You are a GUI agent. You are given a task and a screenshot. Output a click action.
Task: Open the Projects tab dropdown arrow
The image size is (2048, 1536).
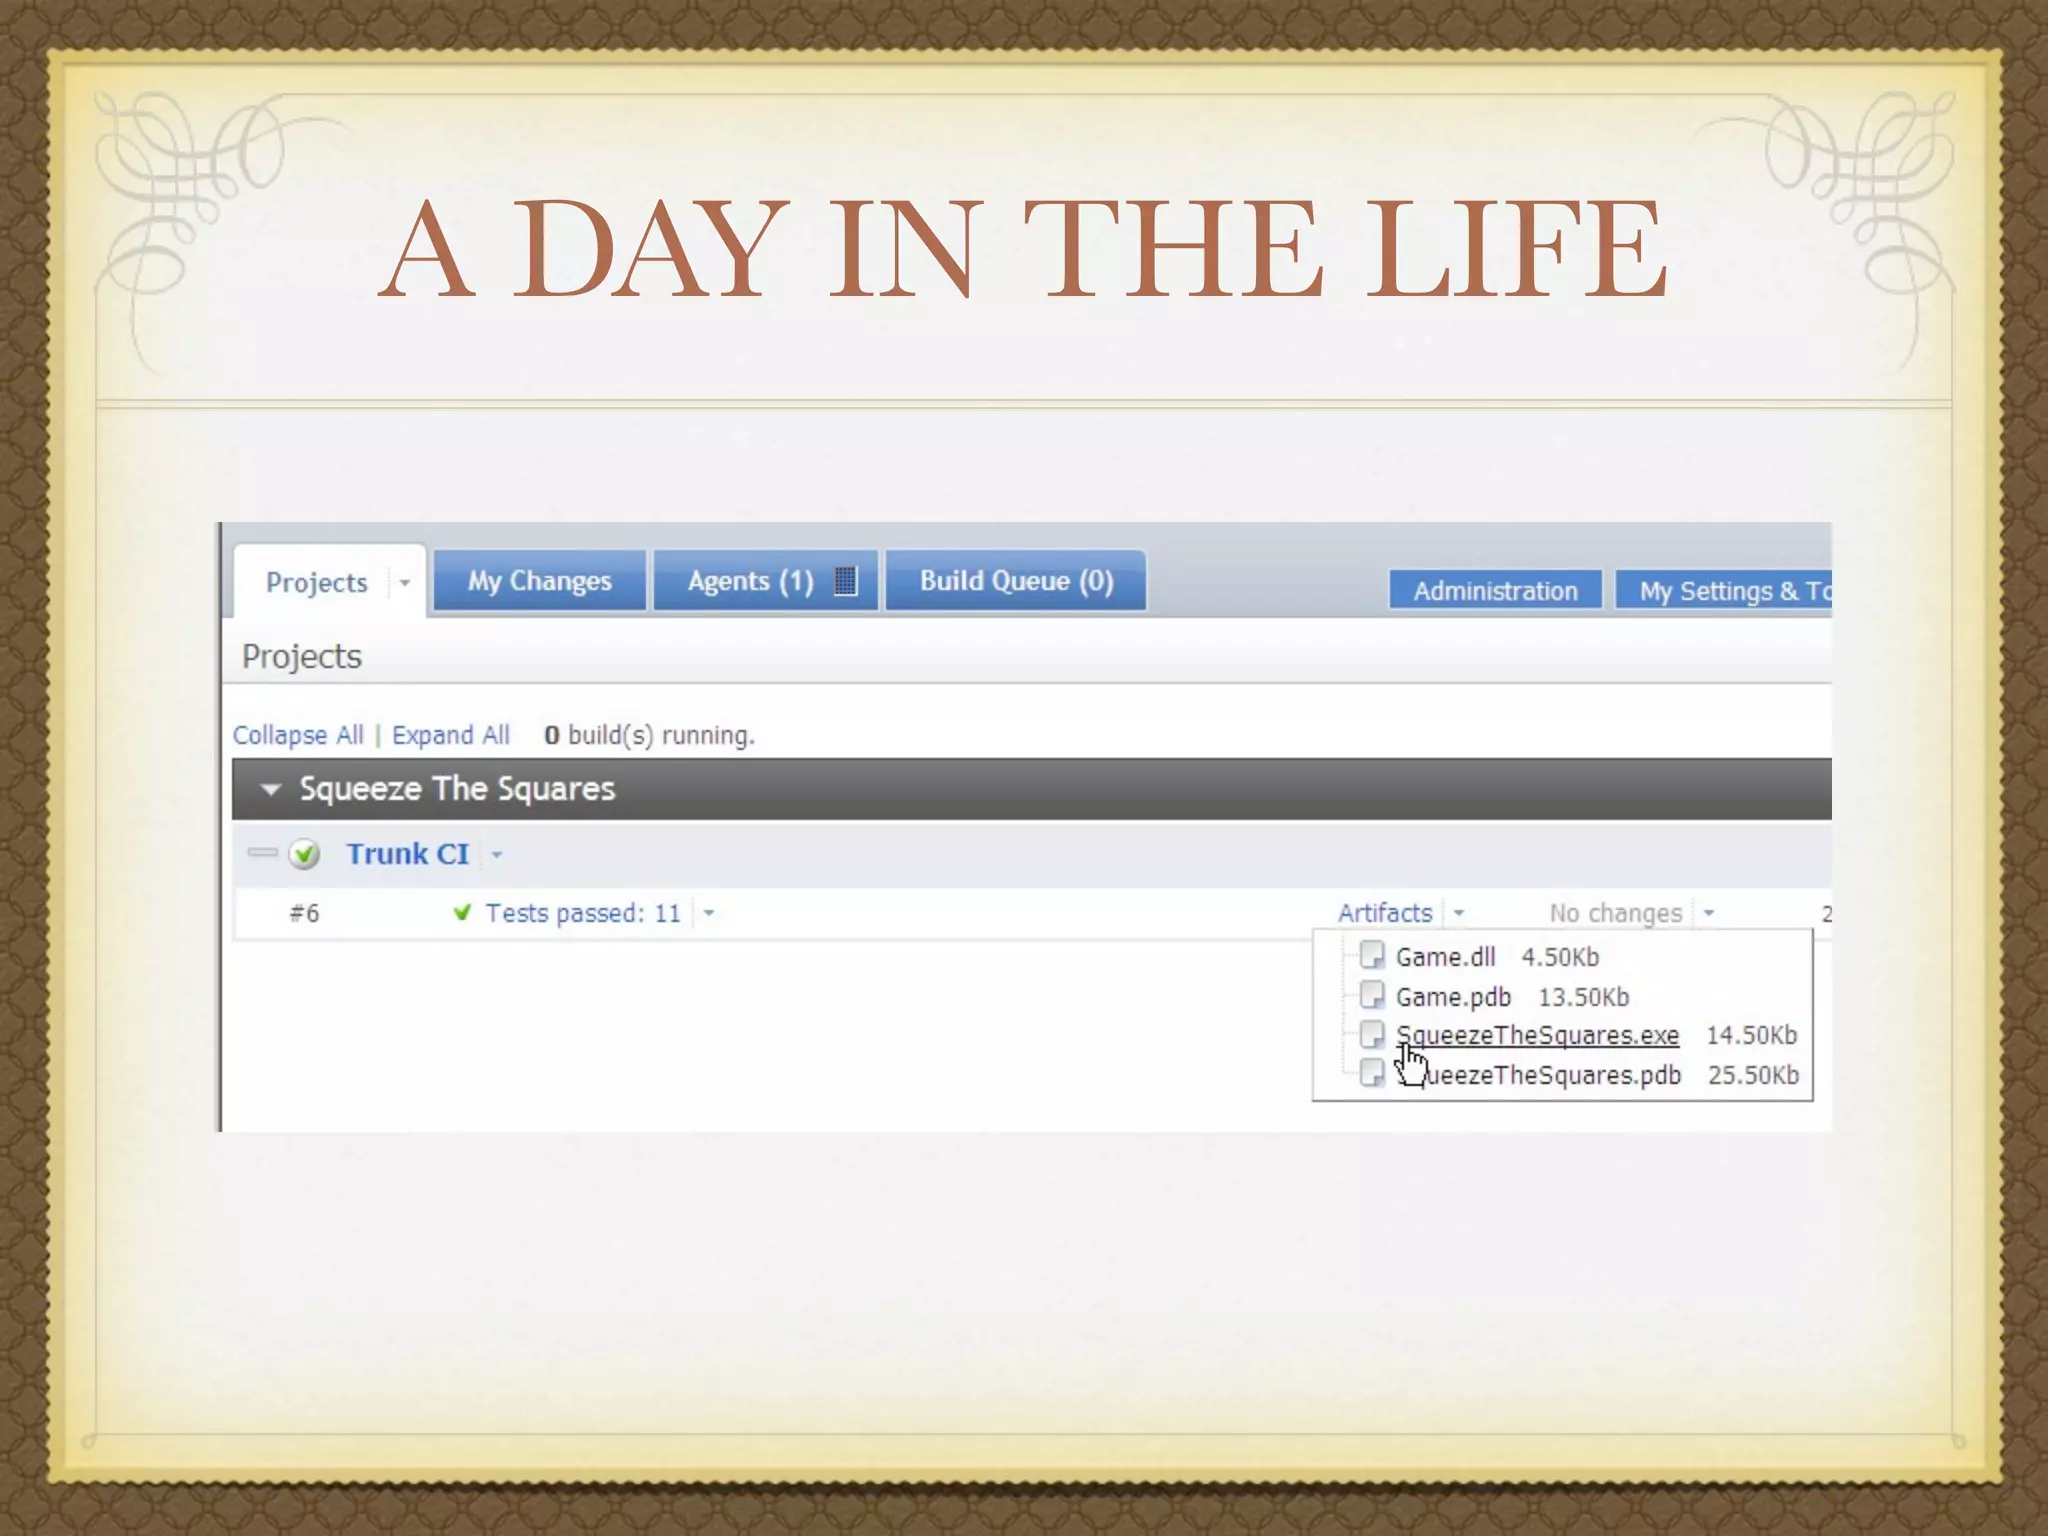click(x=404, y=583)
